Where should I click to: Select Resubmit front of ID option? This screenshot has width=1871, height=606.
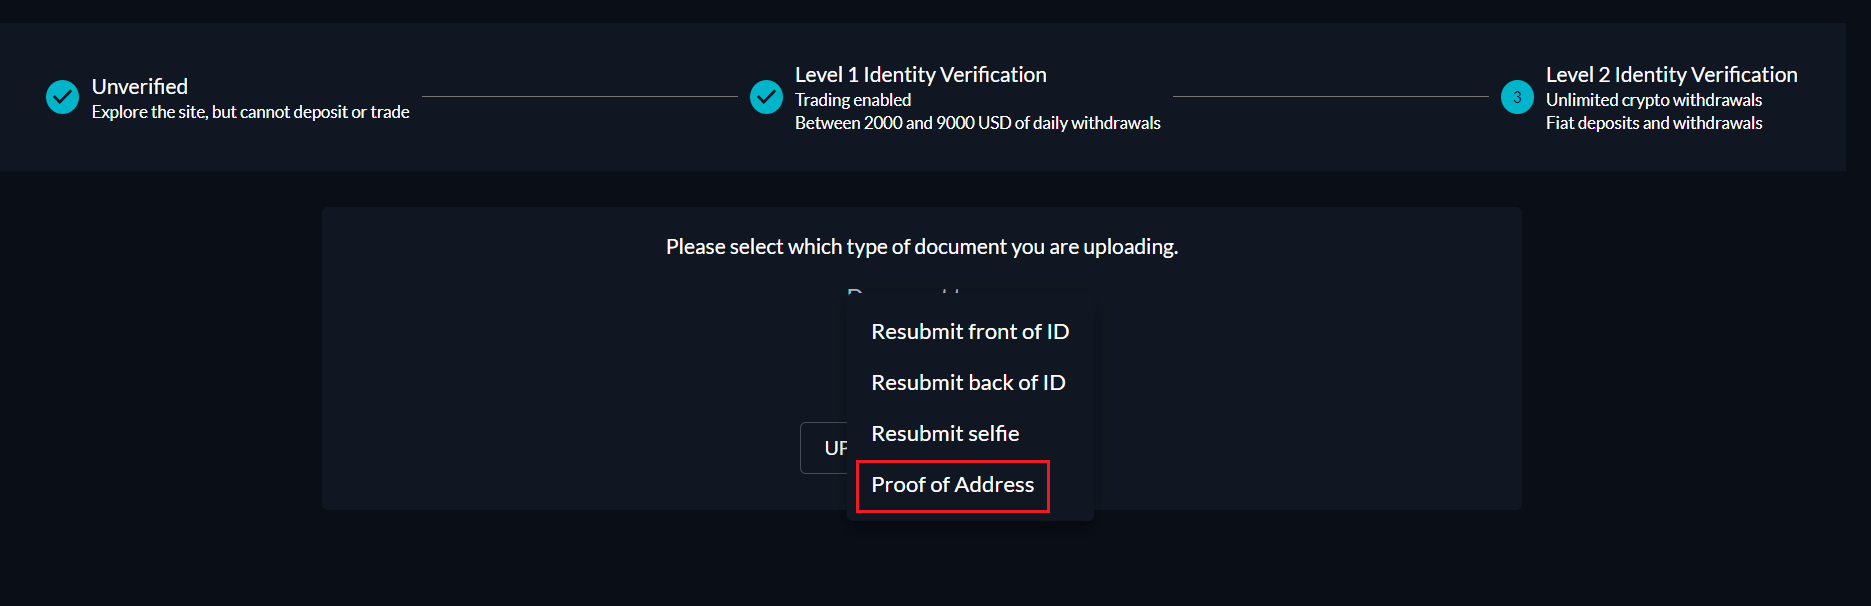tap(969, 332)
